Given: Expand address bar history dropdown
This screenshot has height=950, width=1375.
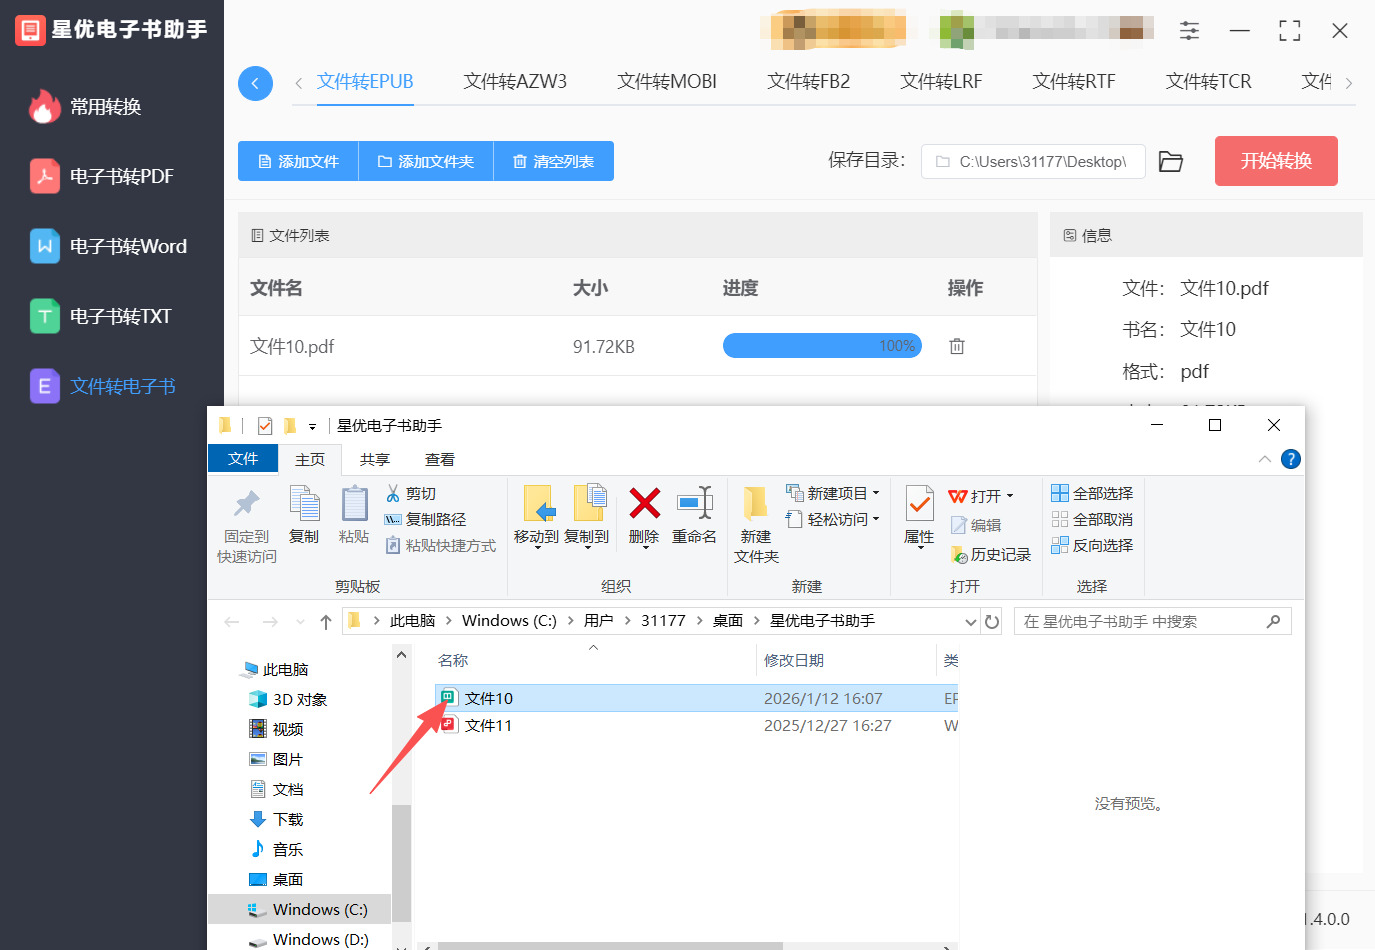Looking at the screenshot, I should point(970,622).
